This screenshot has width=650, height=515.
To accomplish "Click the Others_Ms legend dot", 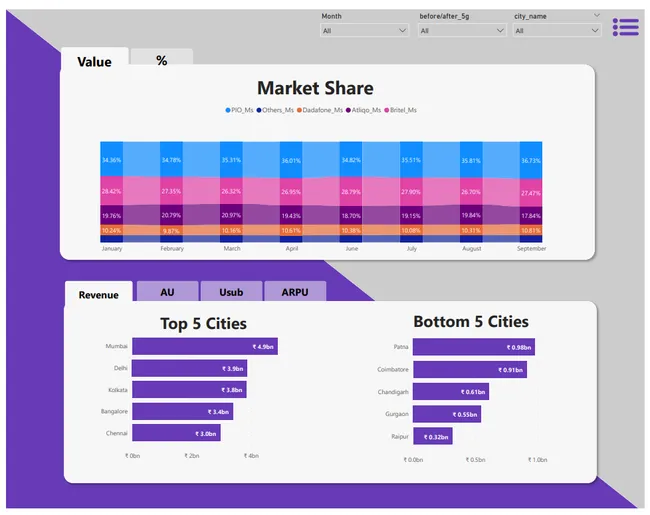I will click(x=259, y=110).
